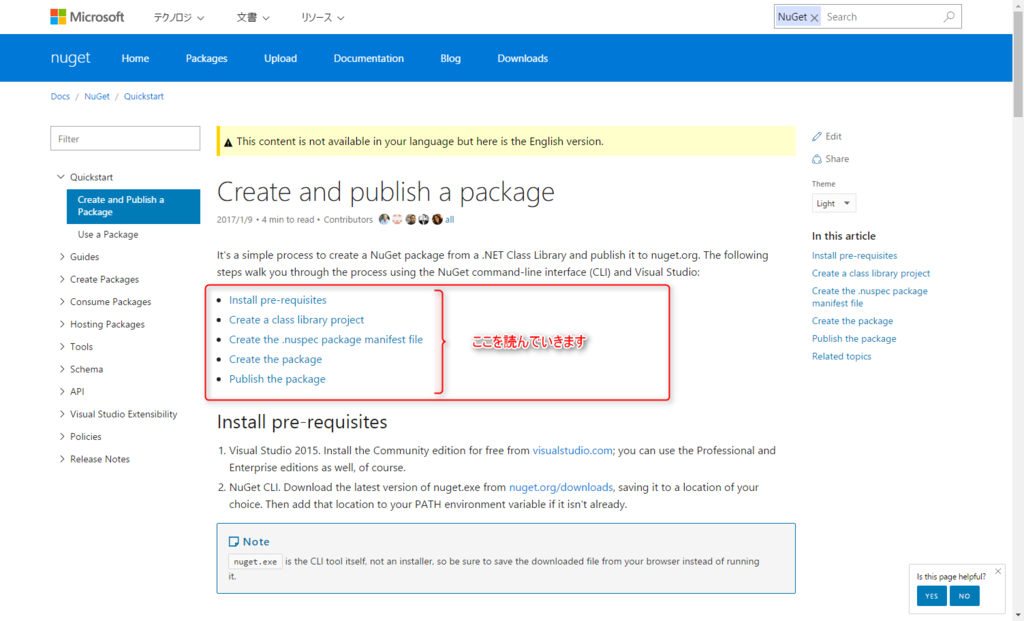Expand the Guides tree node
This screenshot has width=1024, height=621.
pyautogui.click(x=62, y=257)
